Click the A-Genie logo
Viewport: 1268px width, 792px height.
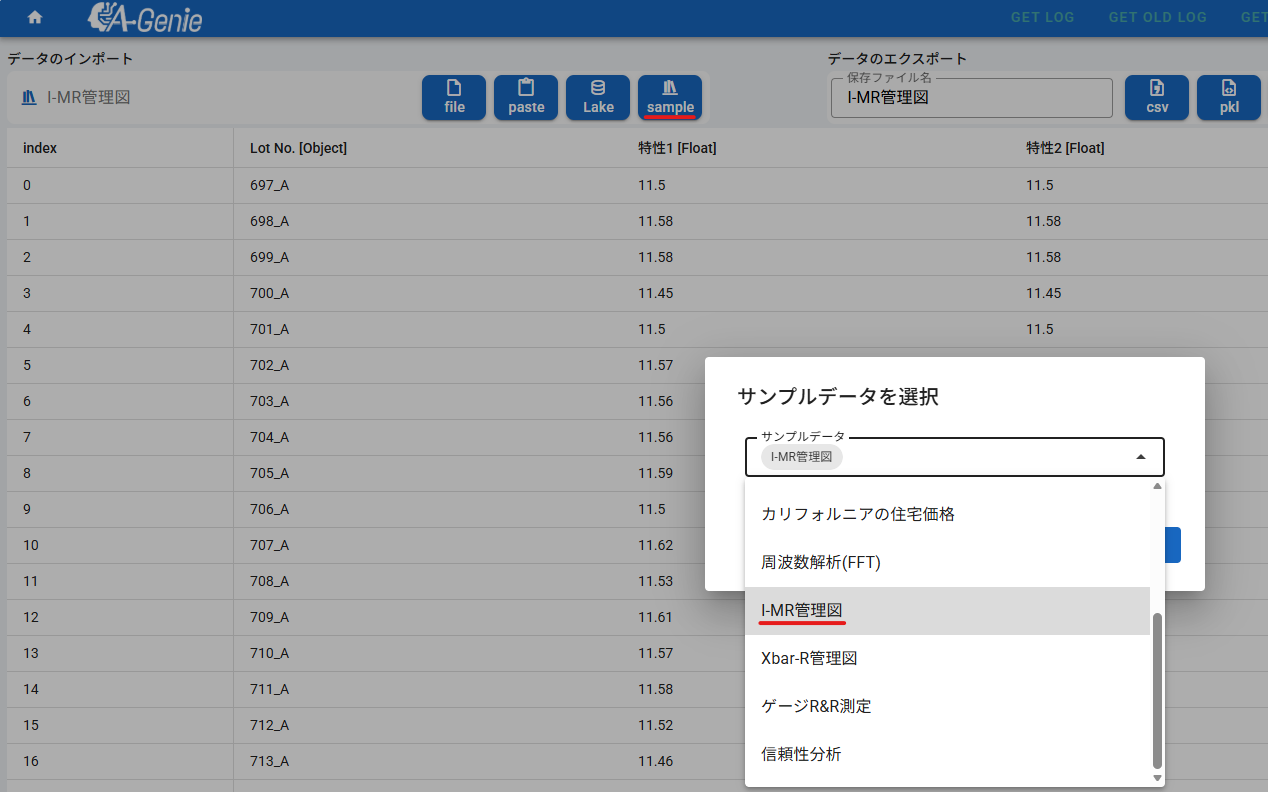[x=145, y=17]
